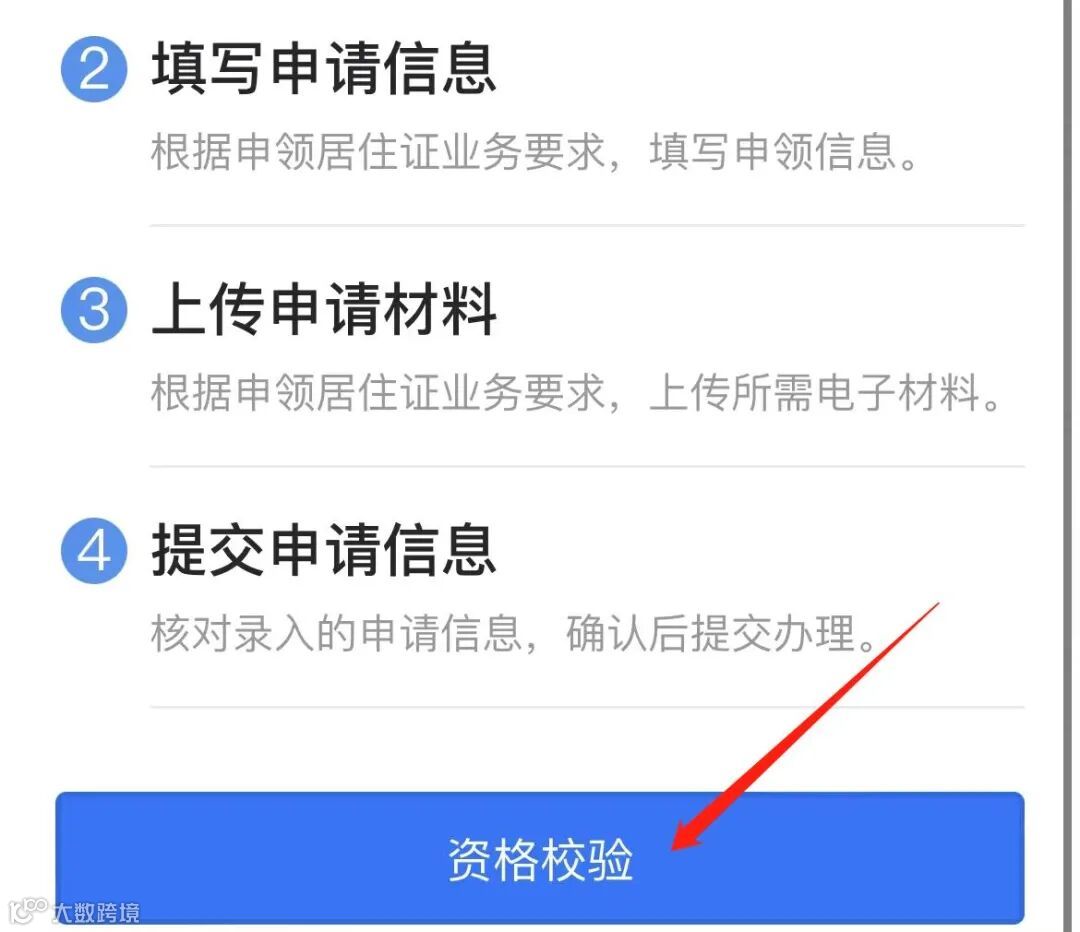Screen dimensions: 1080x932
Task: Click the divider below step 4
Action: pyautogui.click(x=587, y=707)
